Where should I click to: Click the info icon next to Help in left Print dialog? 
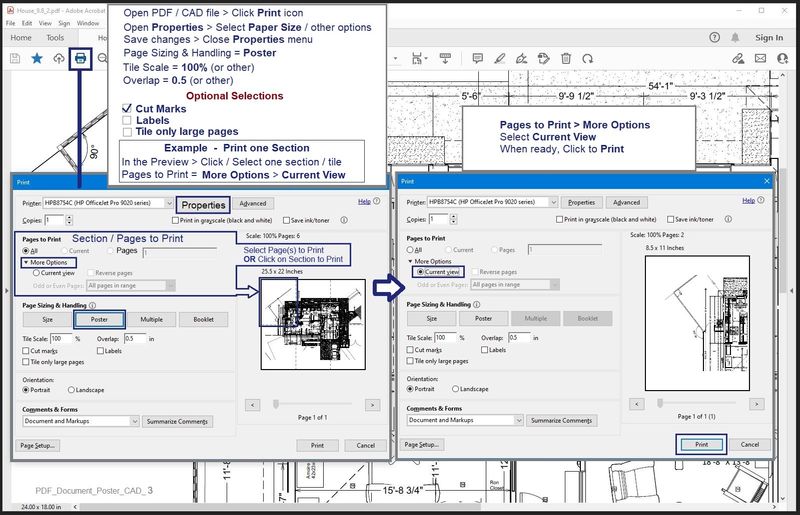pyautogui.click(x=377, y=201)
